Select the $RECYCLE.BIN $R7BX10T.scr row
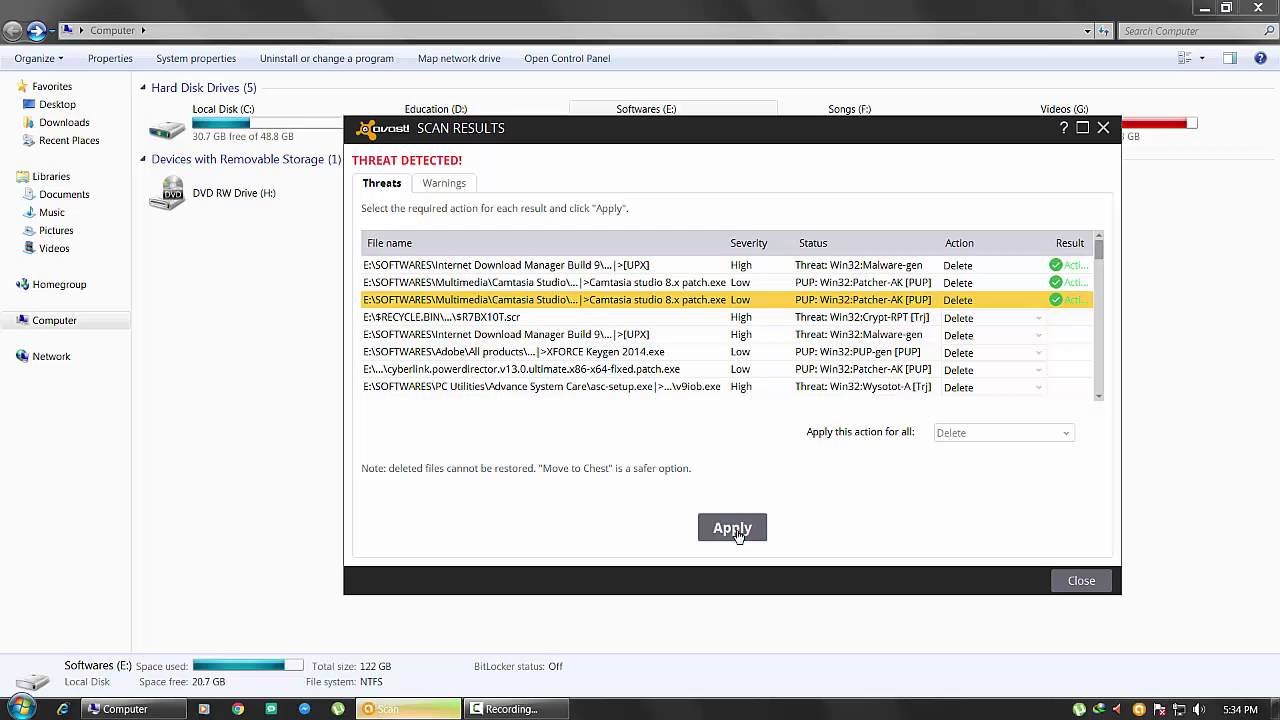The width and height of the screenshot is (1280, 720). [x=726, y=318]
